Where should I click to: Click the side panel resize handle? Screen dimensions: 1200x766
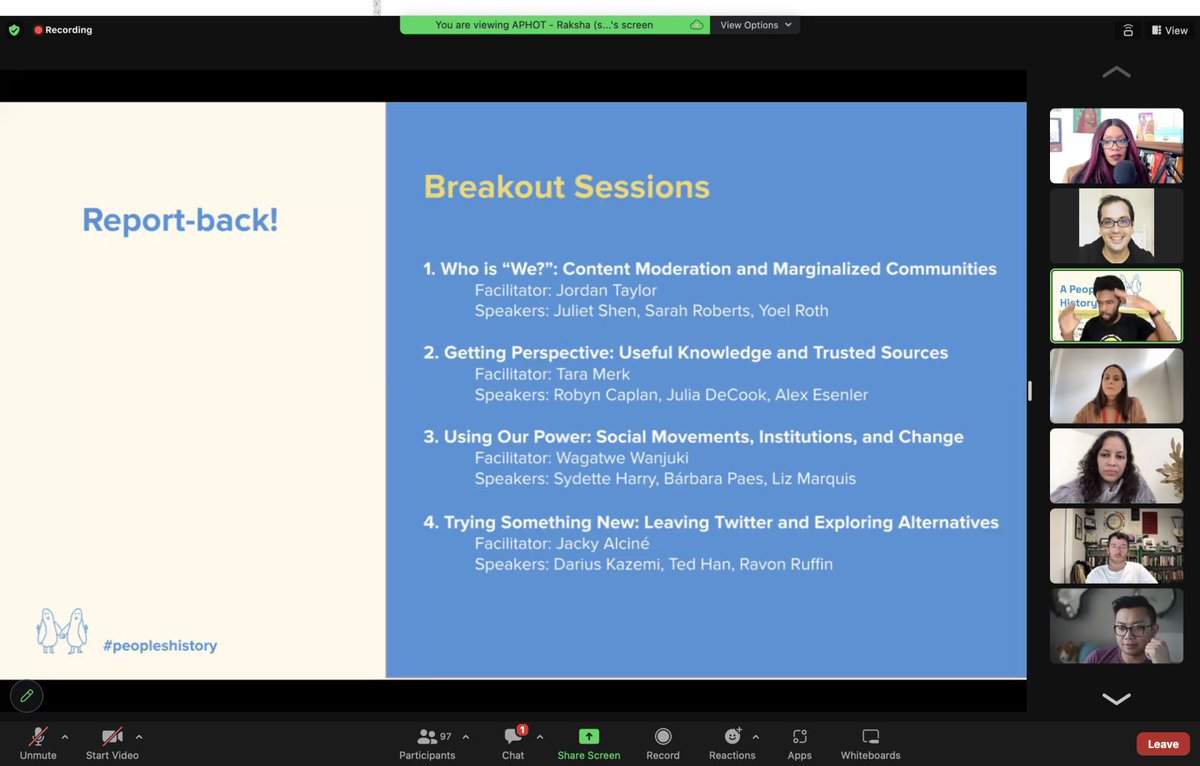click(1030, 391)
